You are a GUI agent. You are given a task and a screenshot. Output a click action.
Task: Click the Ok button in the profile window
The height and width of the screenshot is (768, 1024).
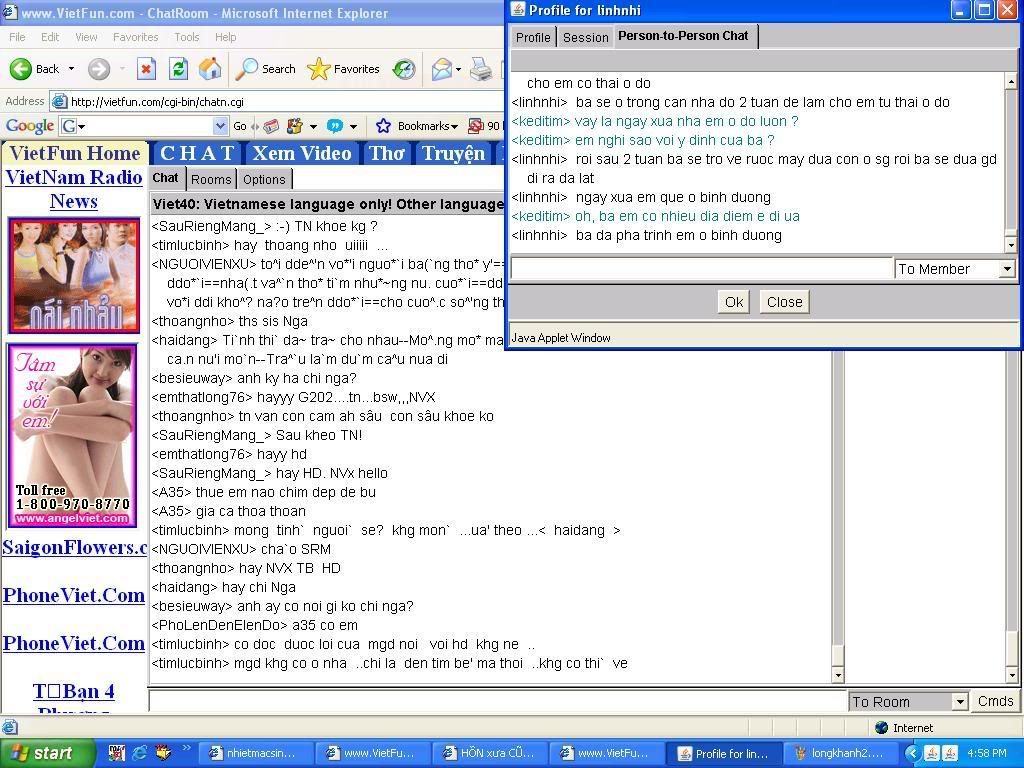pyautogui.click(x=734, y=302)
